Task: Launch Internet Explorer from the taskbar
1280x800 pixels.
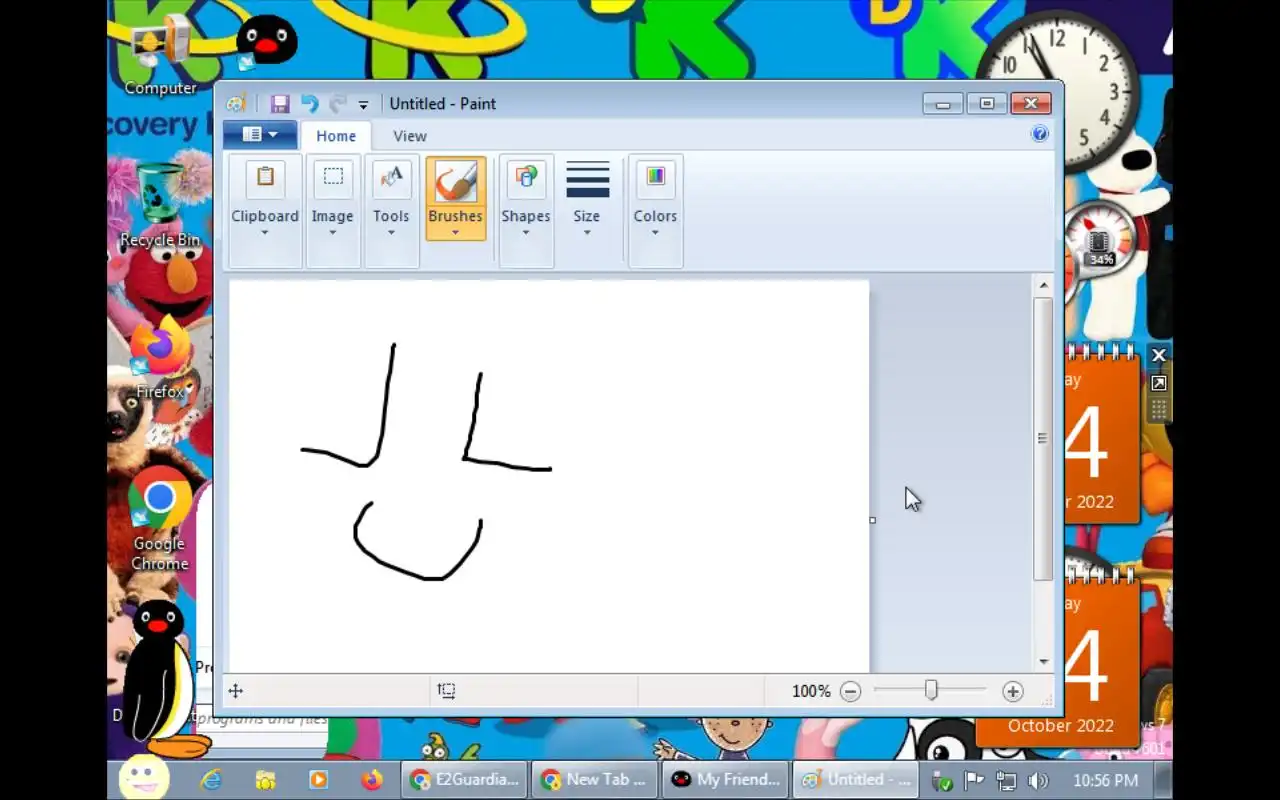Action: (211, 780)
